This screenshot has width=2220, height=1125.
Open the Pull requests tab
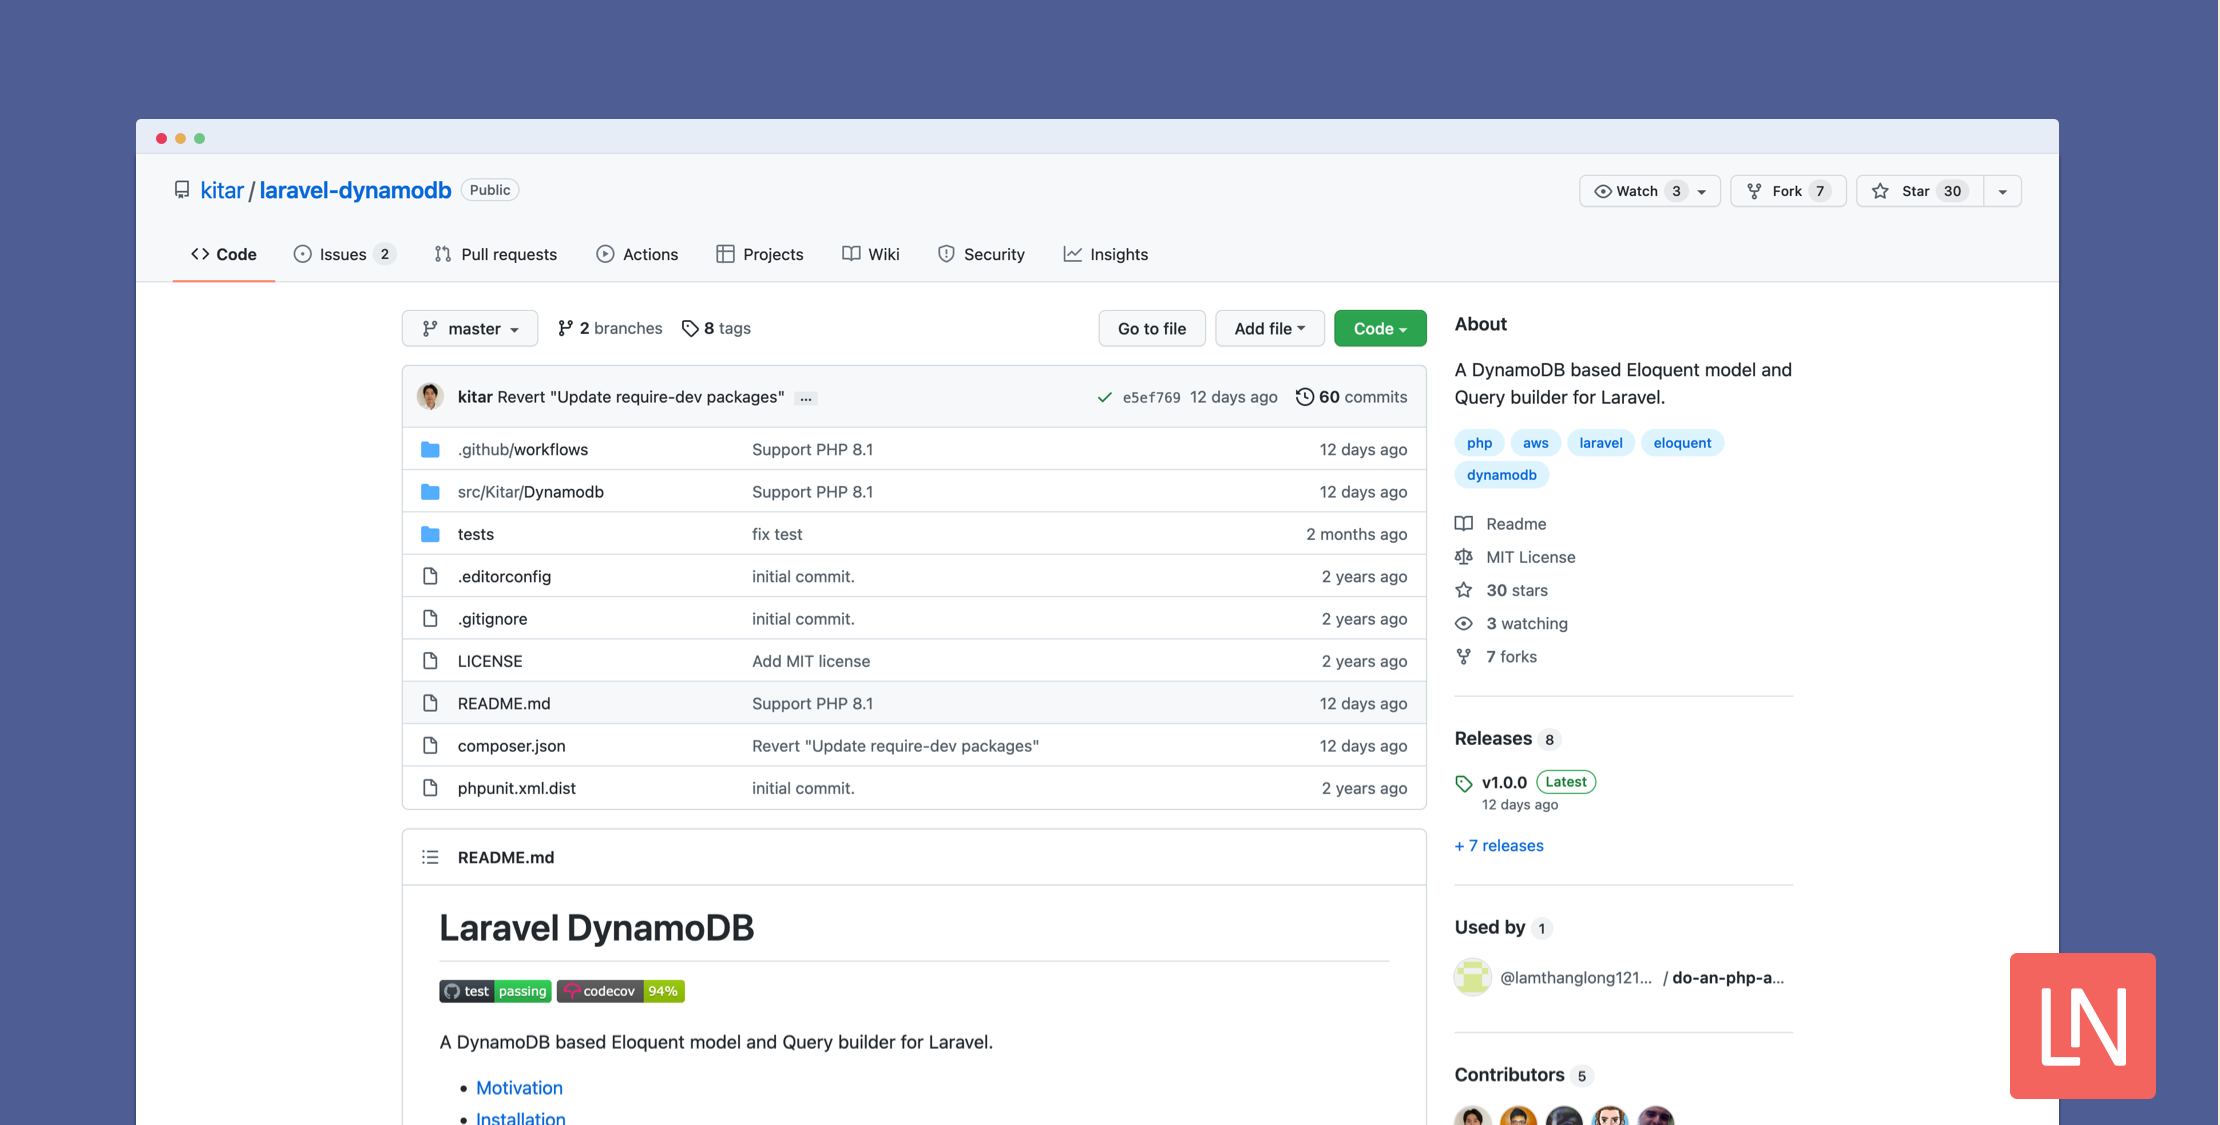pyautogui.click(x=496, y=254)
